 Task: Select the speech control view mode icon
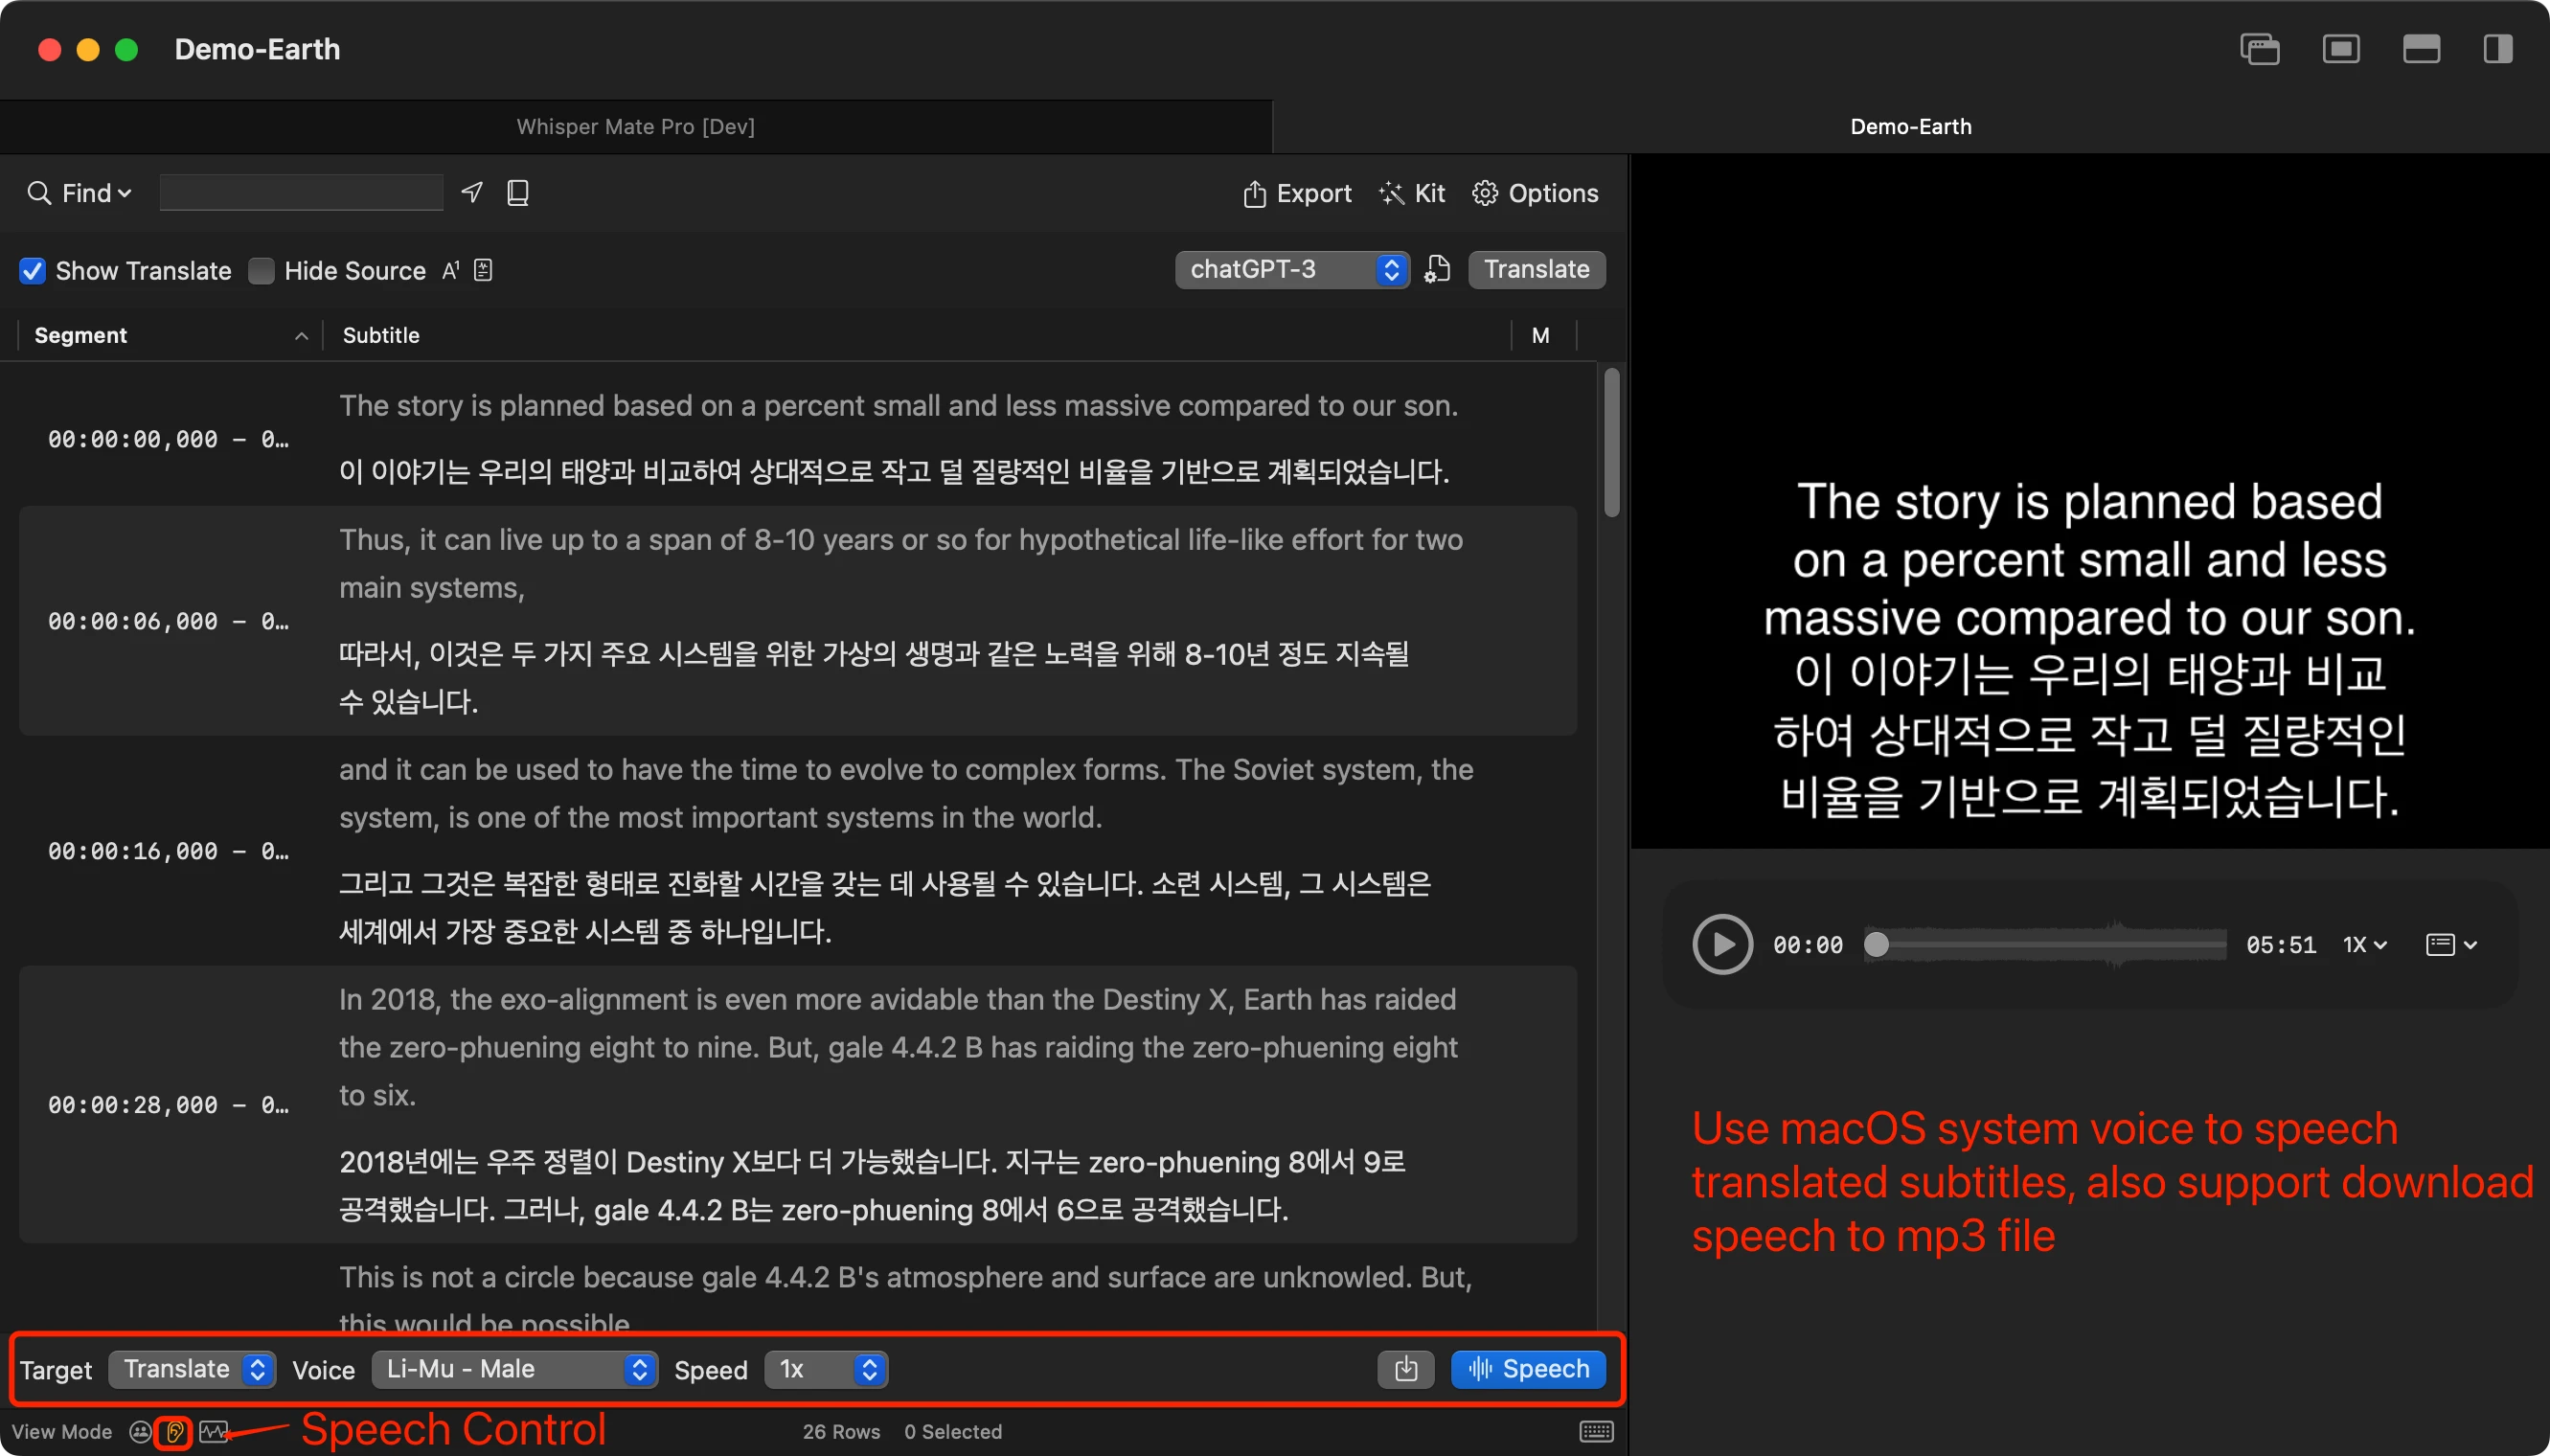click(174, 1431)
